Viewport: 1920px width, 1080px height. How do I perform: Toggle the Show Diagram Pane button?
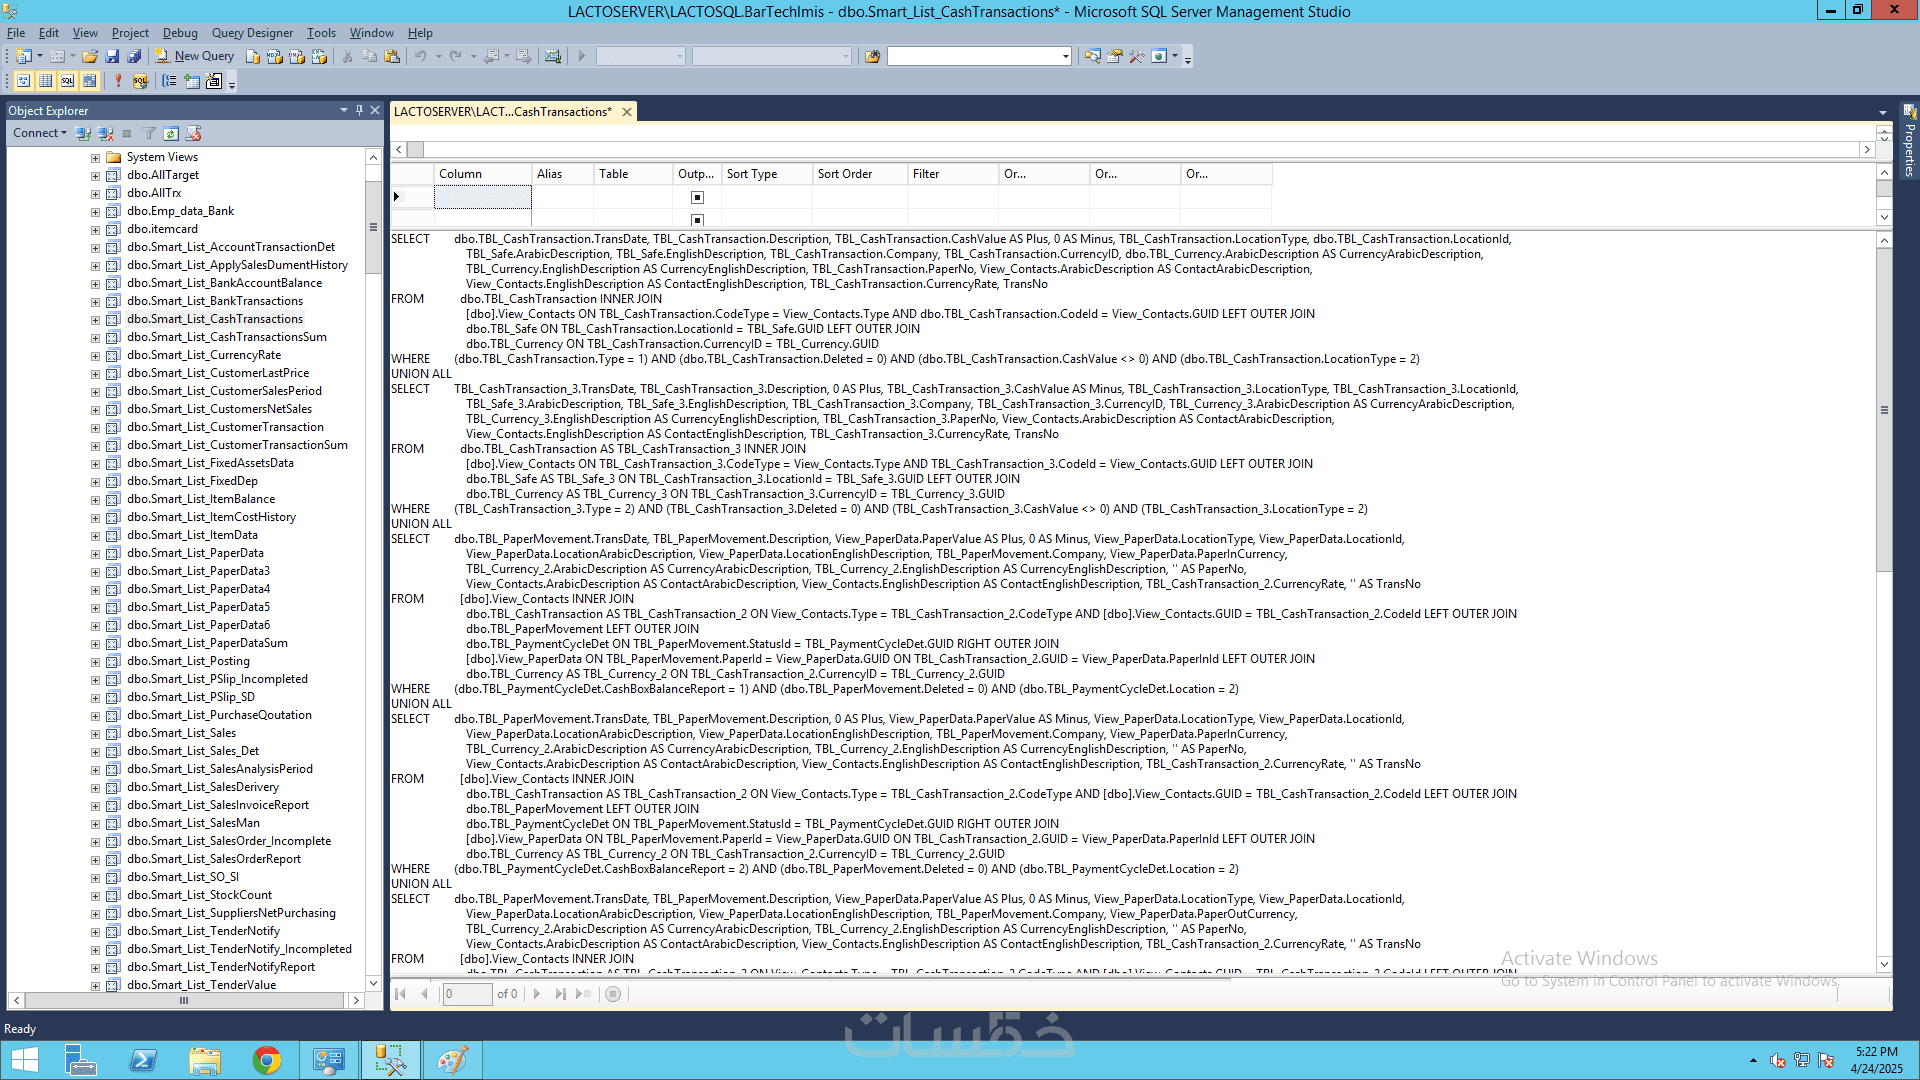coord(24,81)
